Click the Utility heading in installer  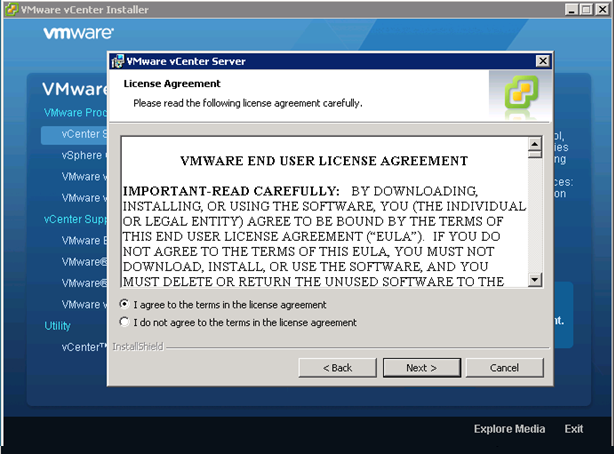pyautogui.click(x=58, y=326)
